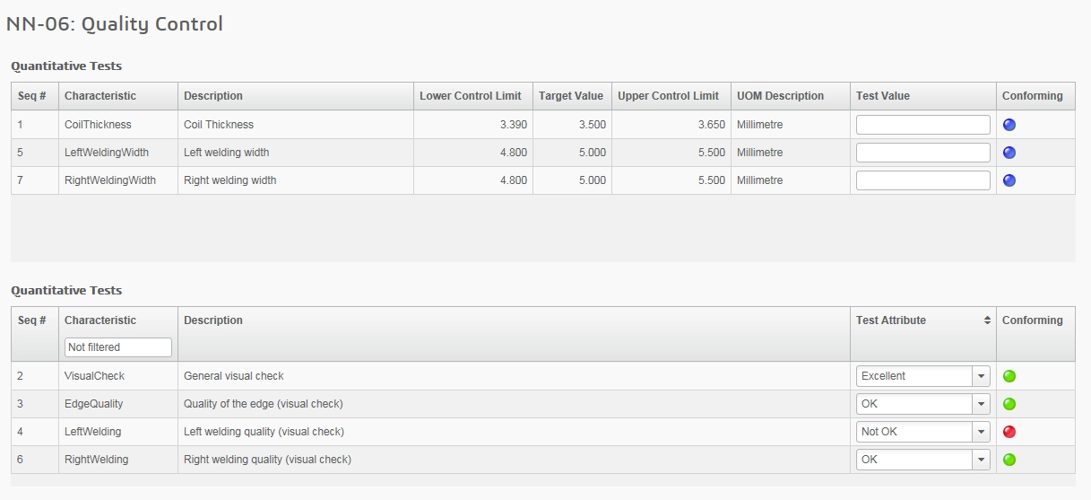Click the blue conforming indicator for CoilThickness

click(x=1009, y=125)
